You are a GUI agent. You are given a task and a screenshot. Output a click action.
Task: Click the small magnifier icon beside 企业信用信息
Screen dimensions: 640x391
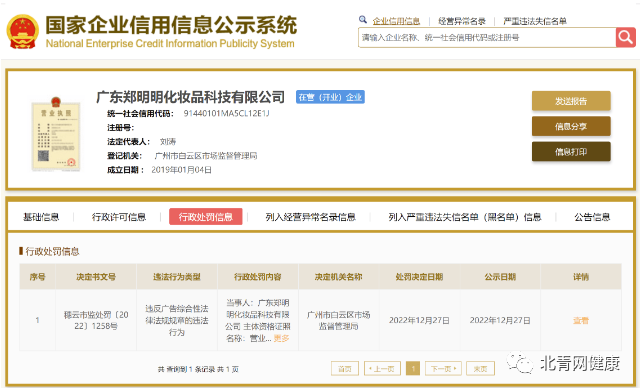[362, 19]
